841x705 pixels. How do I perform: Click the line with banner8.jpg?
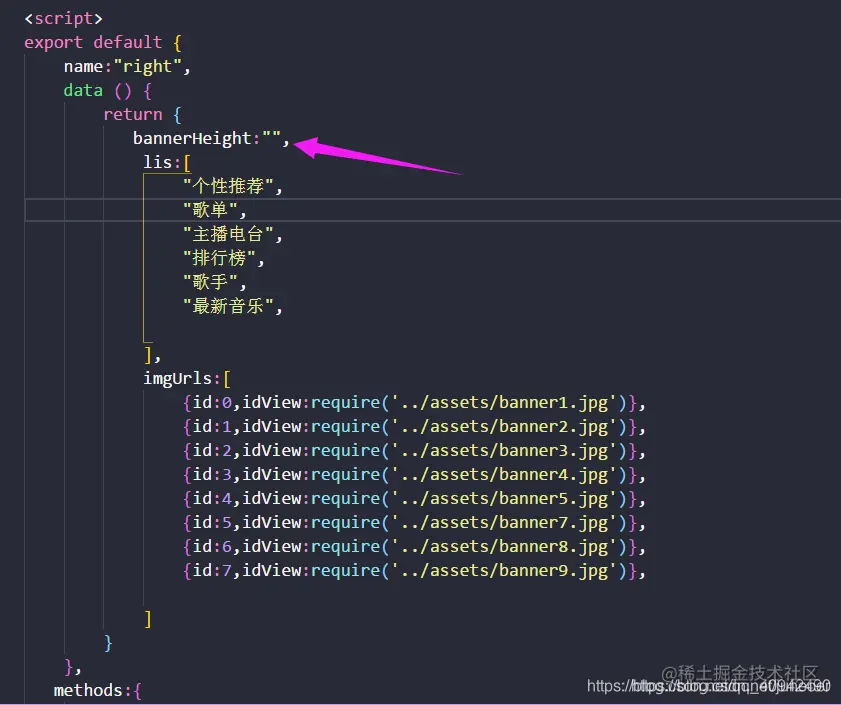(x=414, y=546)
